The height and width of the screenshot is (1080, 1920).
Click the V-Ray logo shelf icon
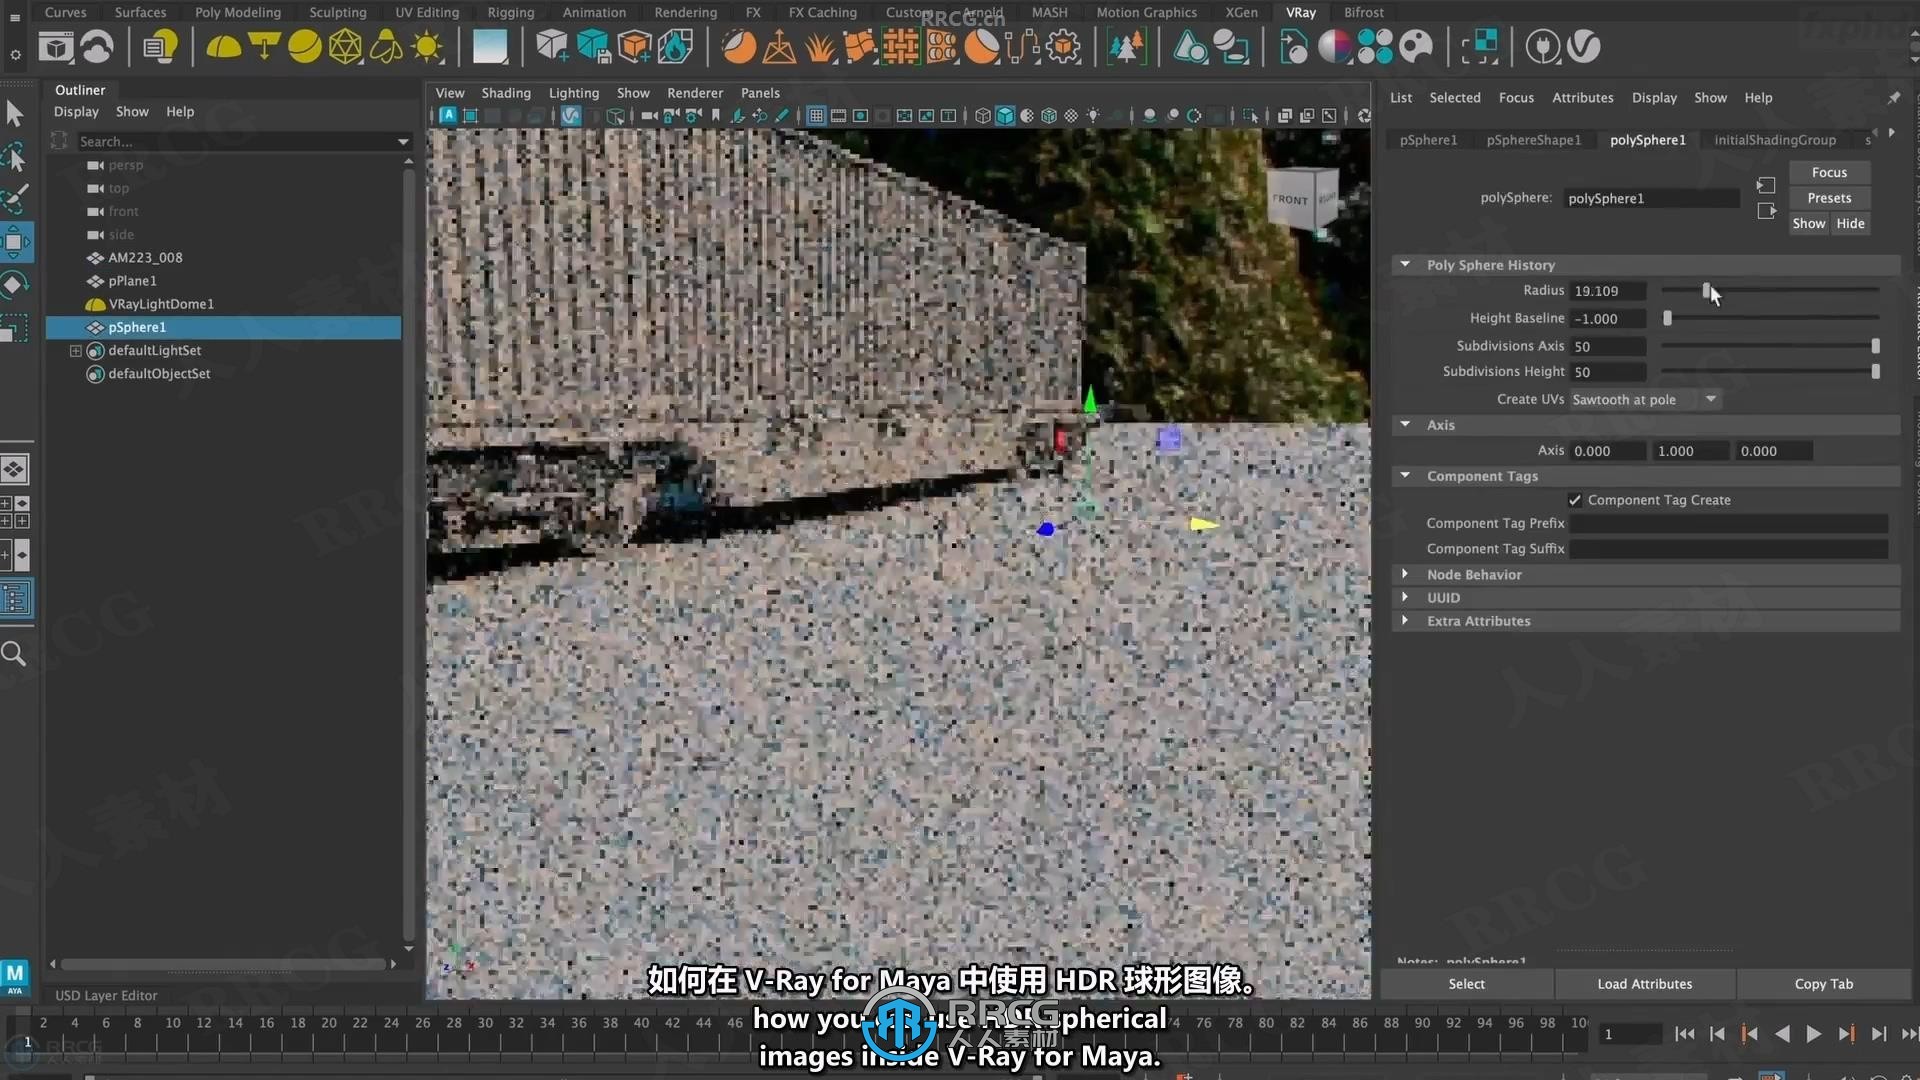point(1584,47)
